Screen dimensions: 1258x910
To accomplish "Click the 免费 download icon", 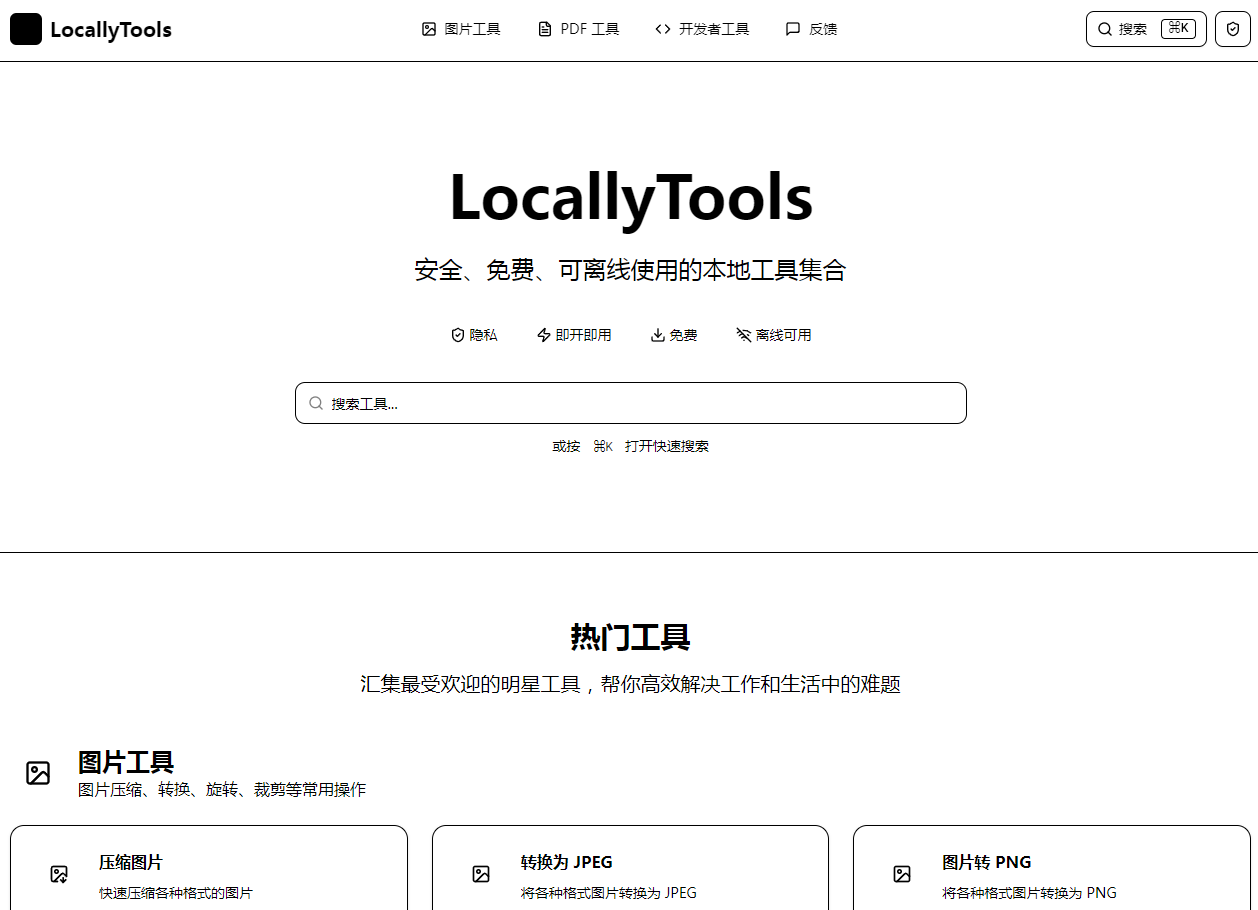I will (x=658, y=335).
